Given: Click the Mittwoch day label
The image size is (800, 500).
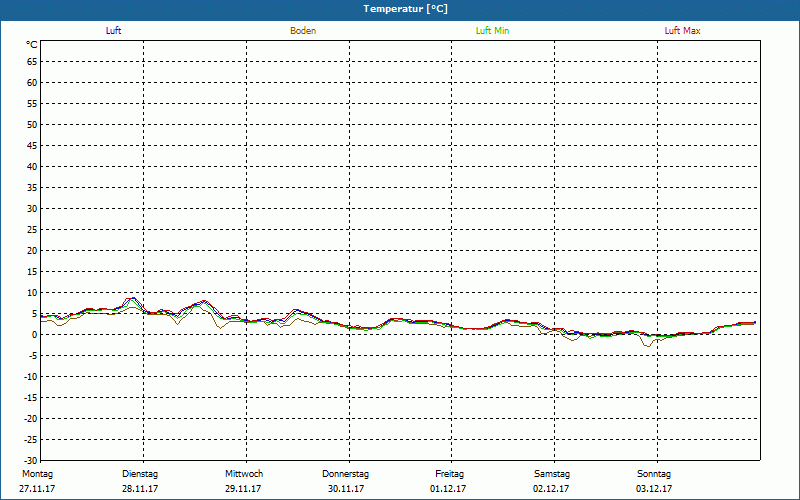Looking at the screenshot, I should pos(244,474).
